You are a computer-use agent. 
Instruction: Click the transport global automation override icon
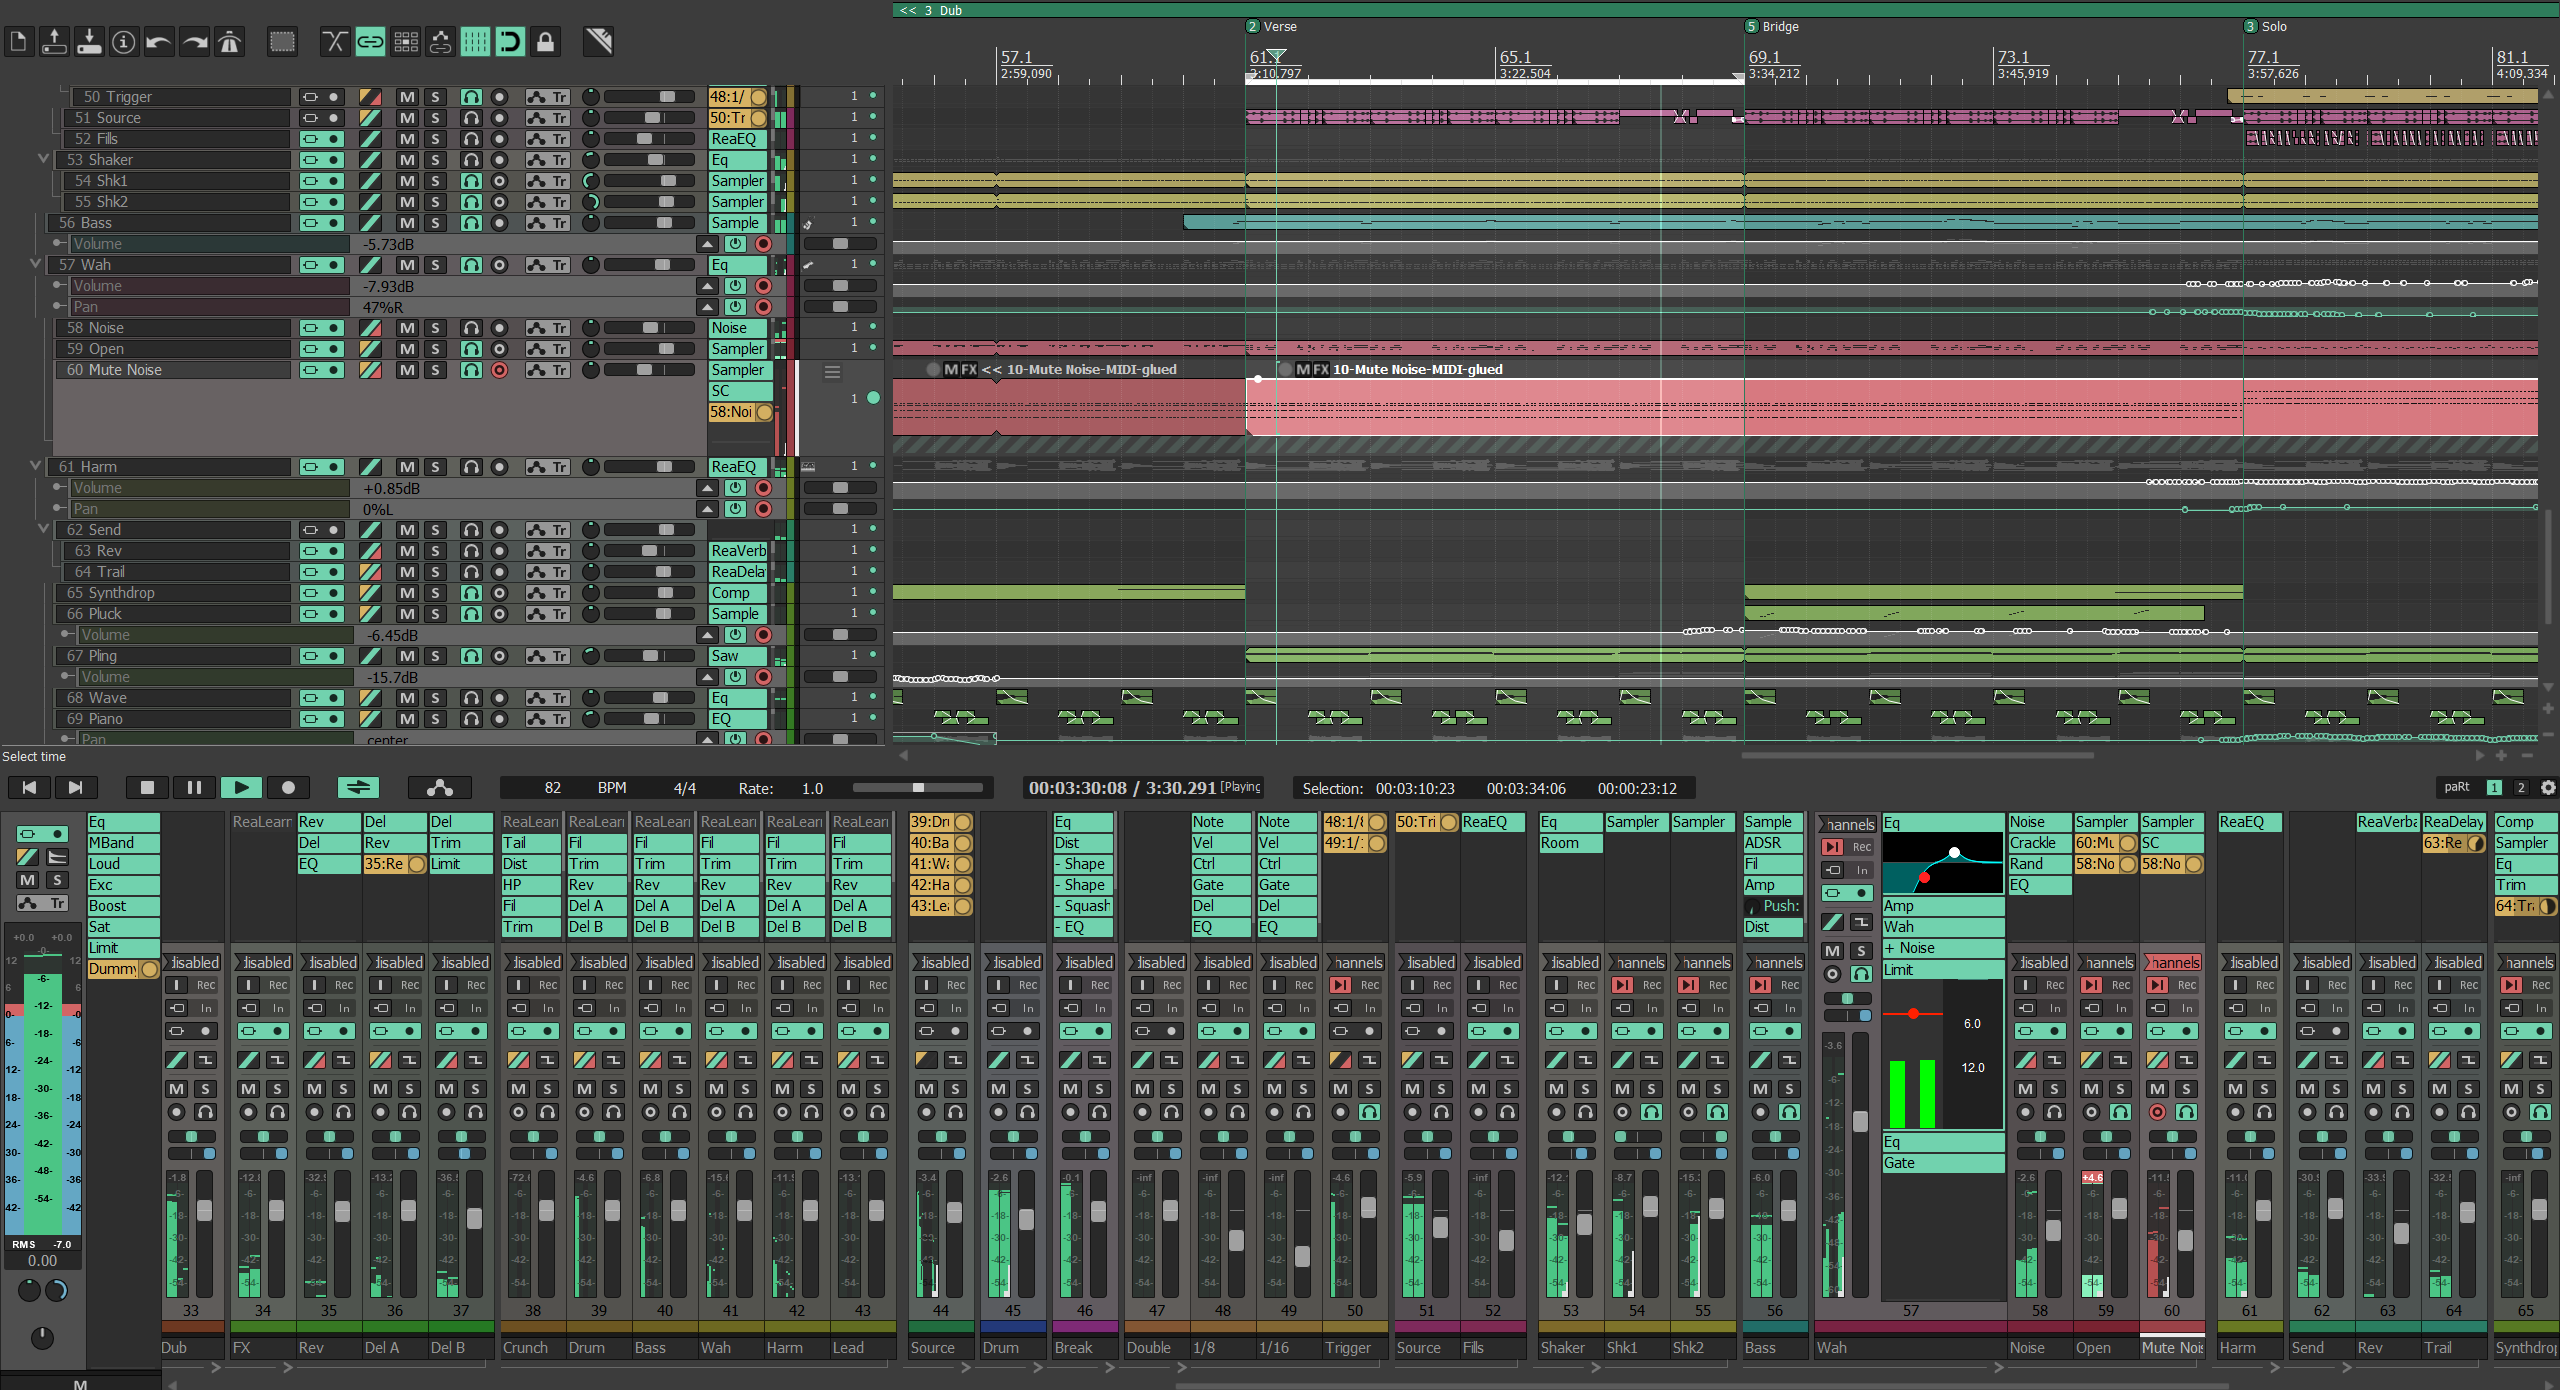click(440, 788)
